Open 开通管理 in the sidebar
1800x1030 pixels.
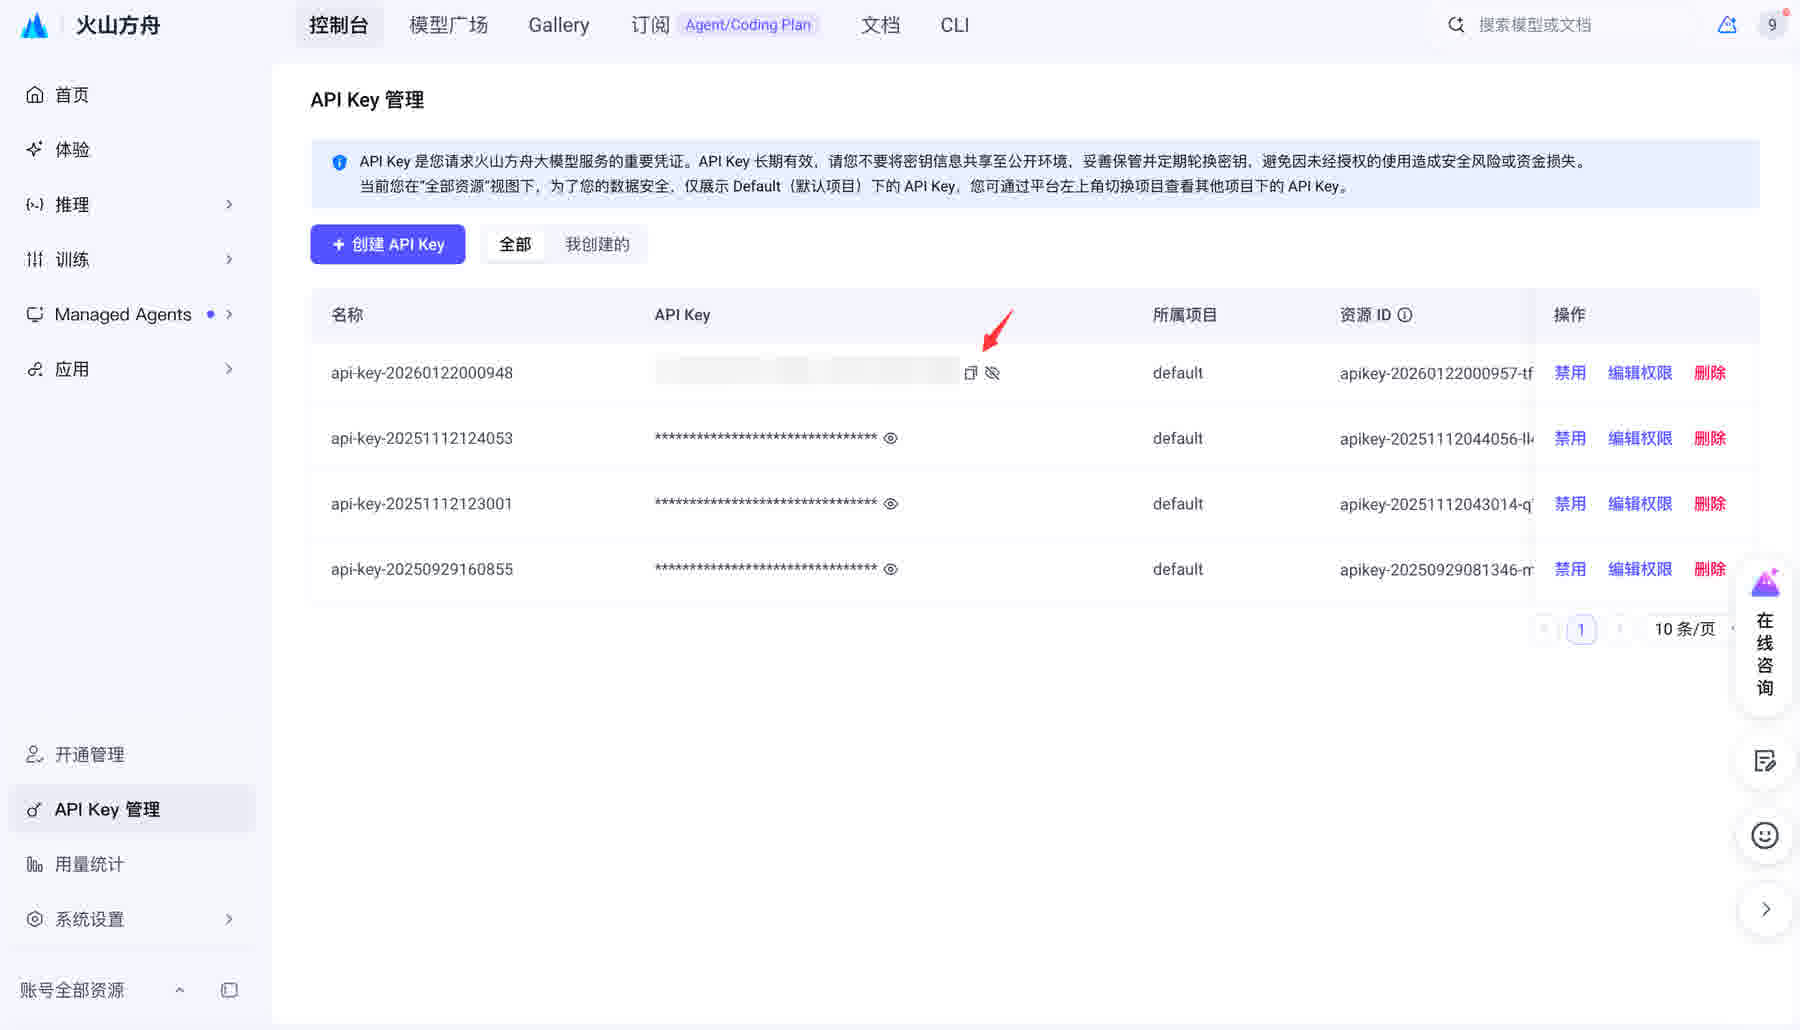132,755
